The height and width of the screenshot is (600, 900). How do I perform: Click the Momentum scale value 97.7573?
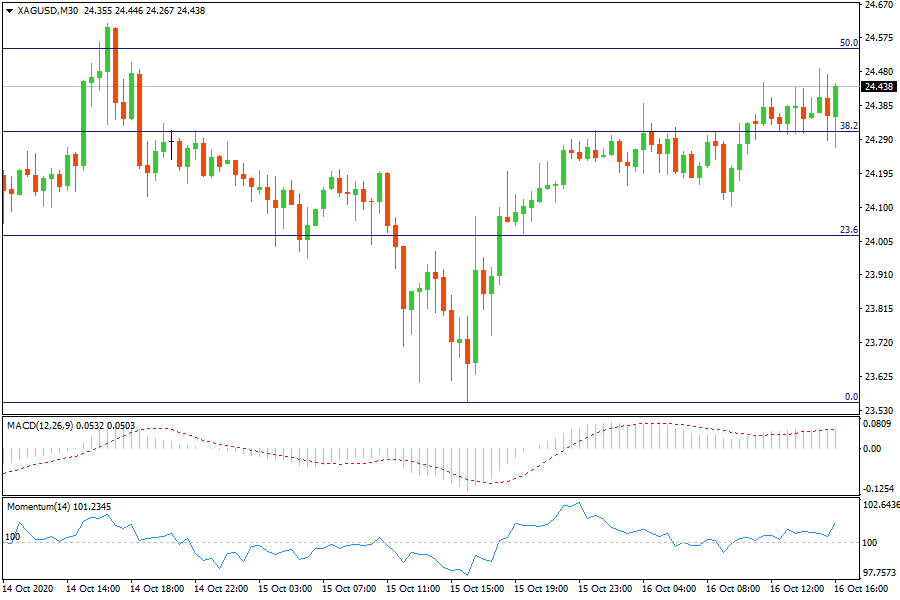pyautogui.click(x=880, y=573)
